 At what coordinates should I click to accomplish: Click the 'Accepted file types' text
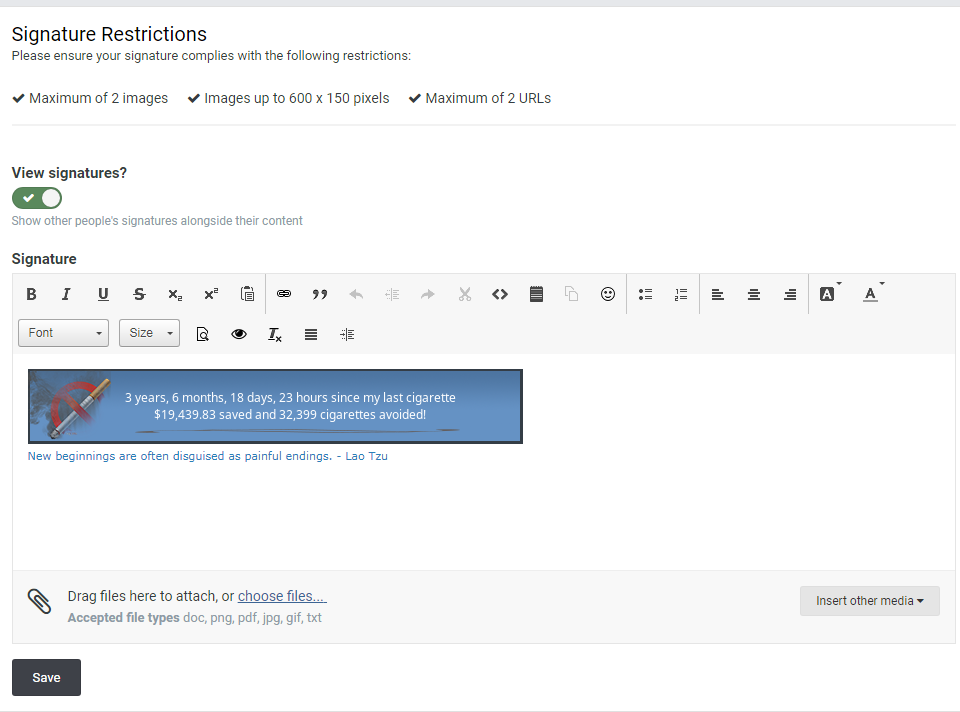124,618
